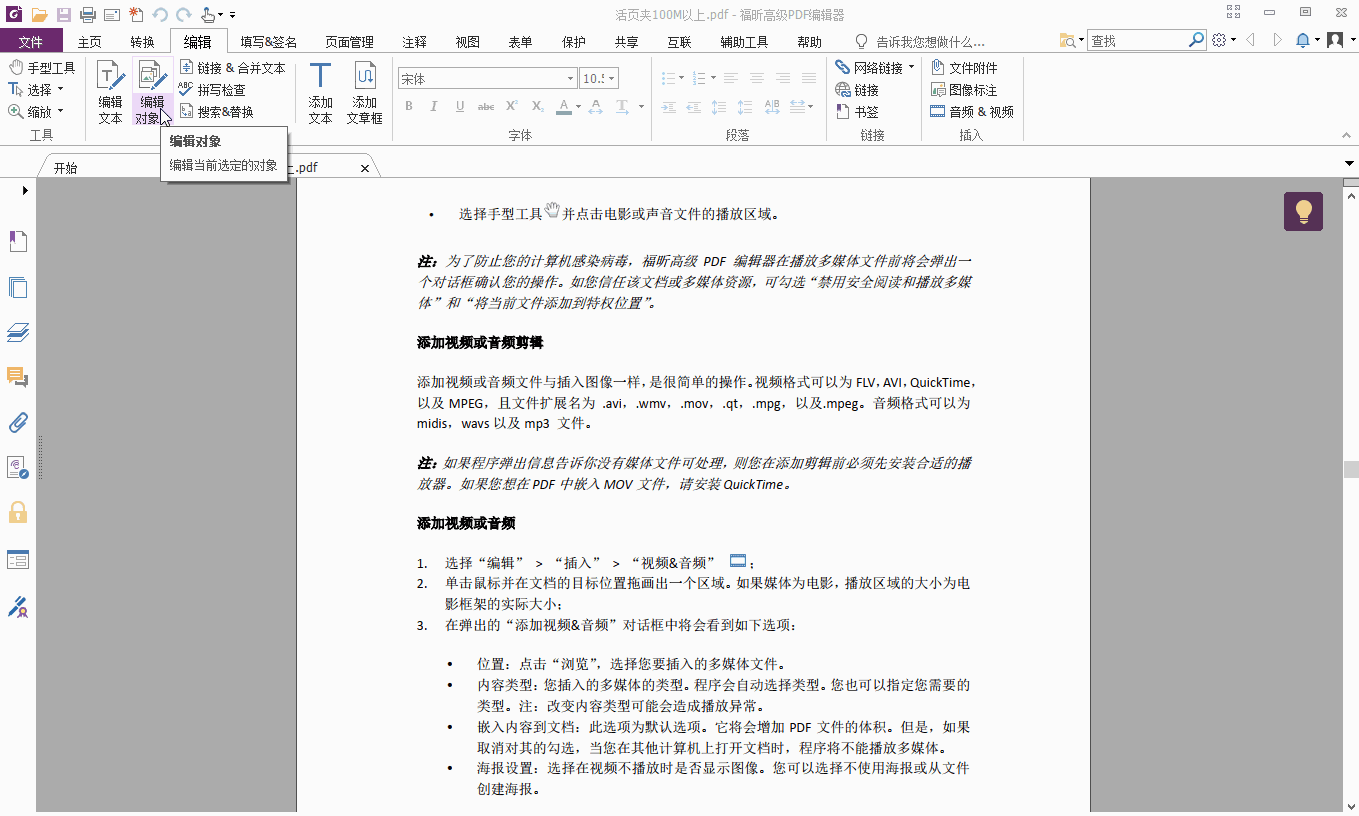This screenshot has width=1359, height=816.
Task: Insert an image annotation (图像标注)
Action: click(x=965, y=89)
